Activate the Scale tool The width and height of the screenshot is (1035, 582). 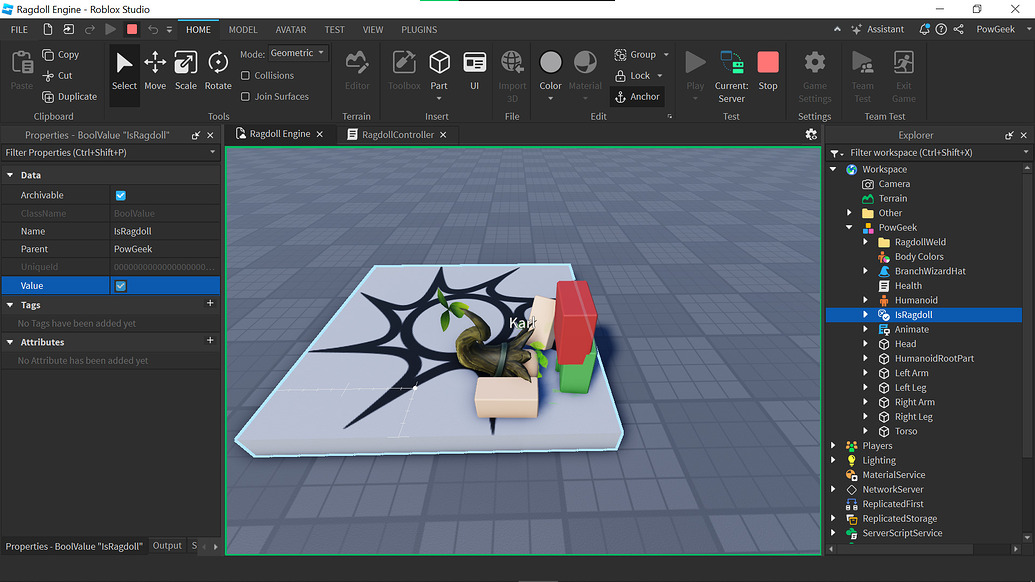tap(185, 71)
